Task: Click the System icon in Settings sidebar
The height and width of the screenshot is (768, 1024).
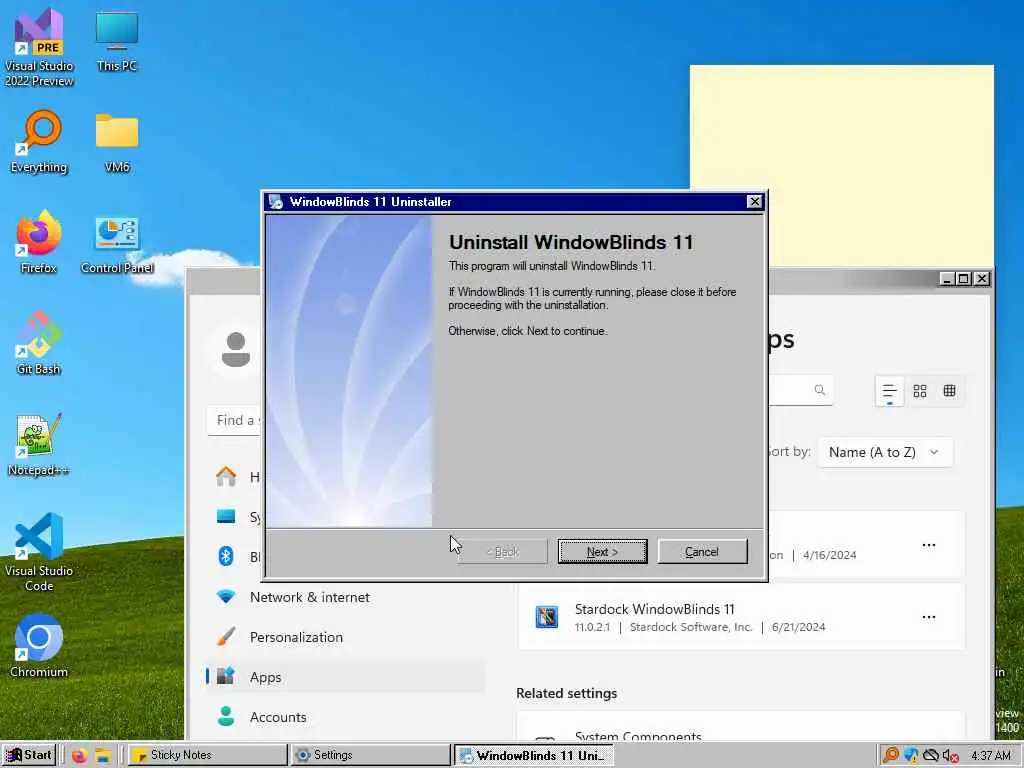Action: click(226, 517)
